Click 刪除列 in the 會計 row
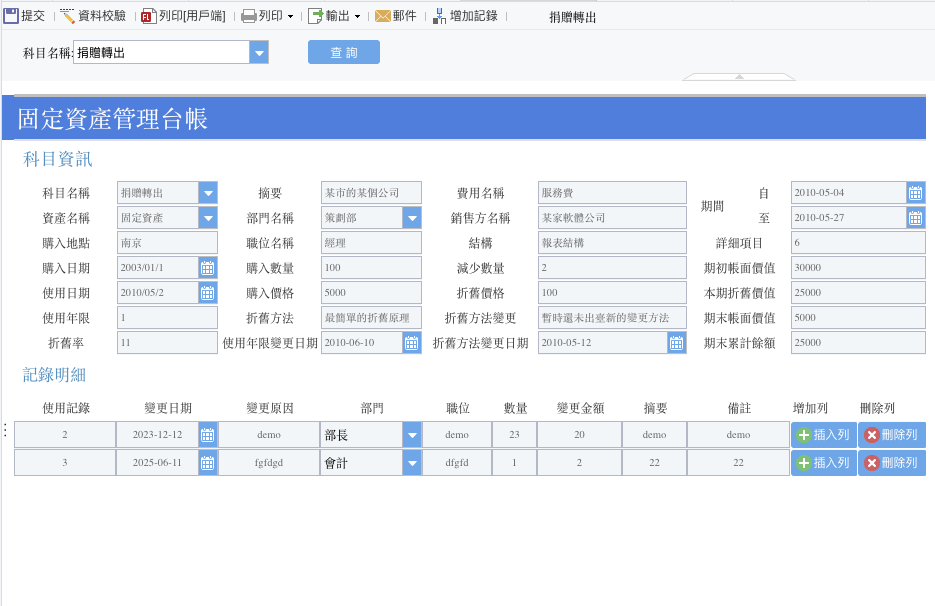This screenshot has height=606, width=935. (x=891, y=463)
